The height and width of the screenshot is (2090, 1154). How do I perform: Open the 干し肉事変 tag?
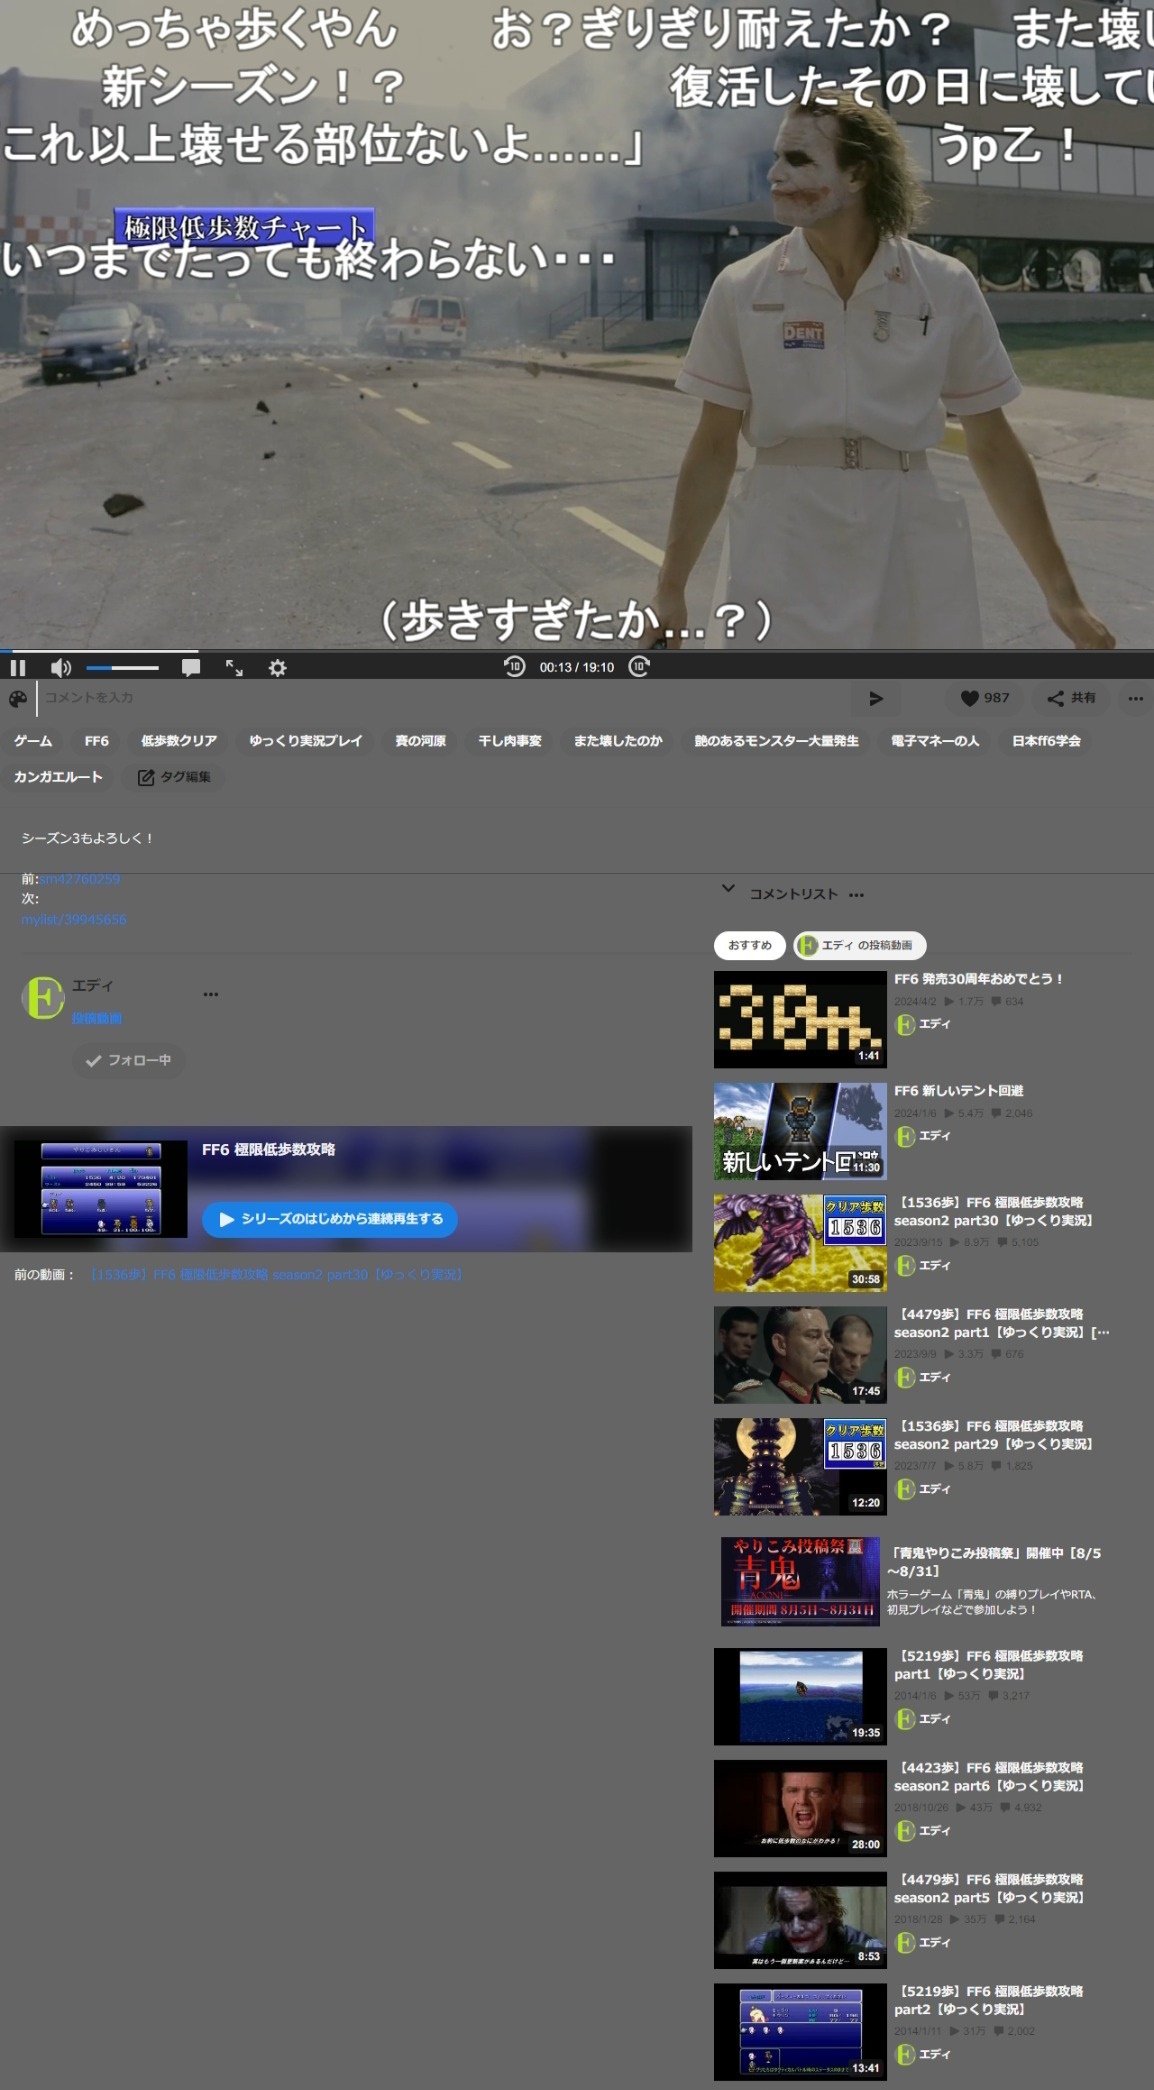[510, 741]
